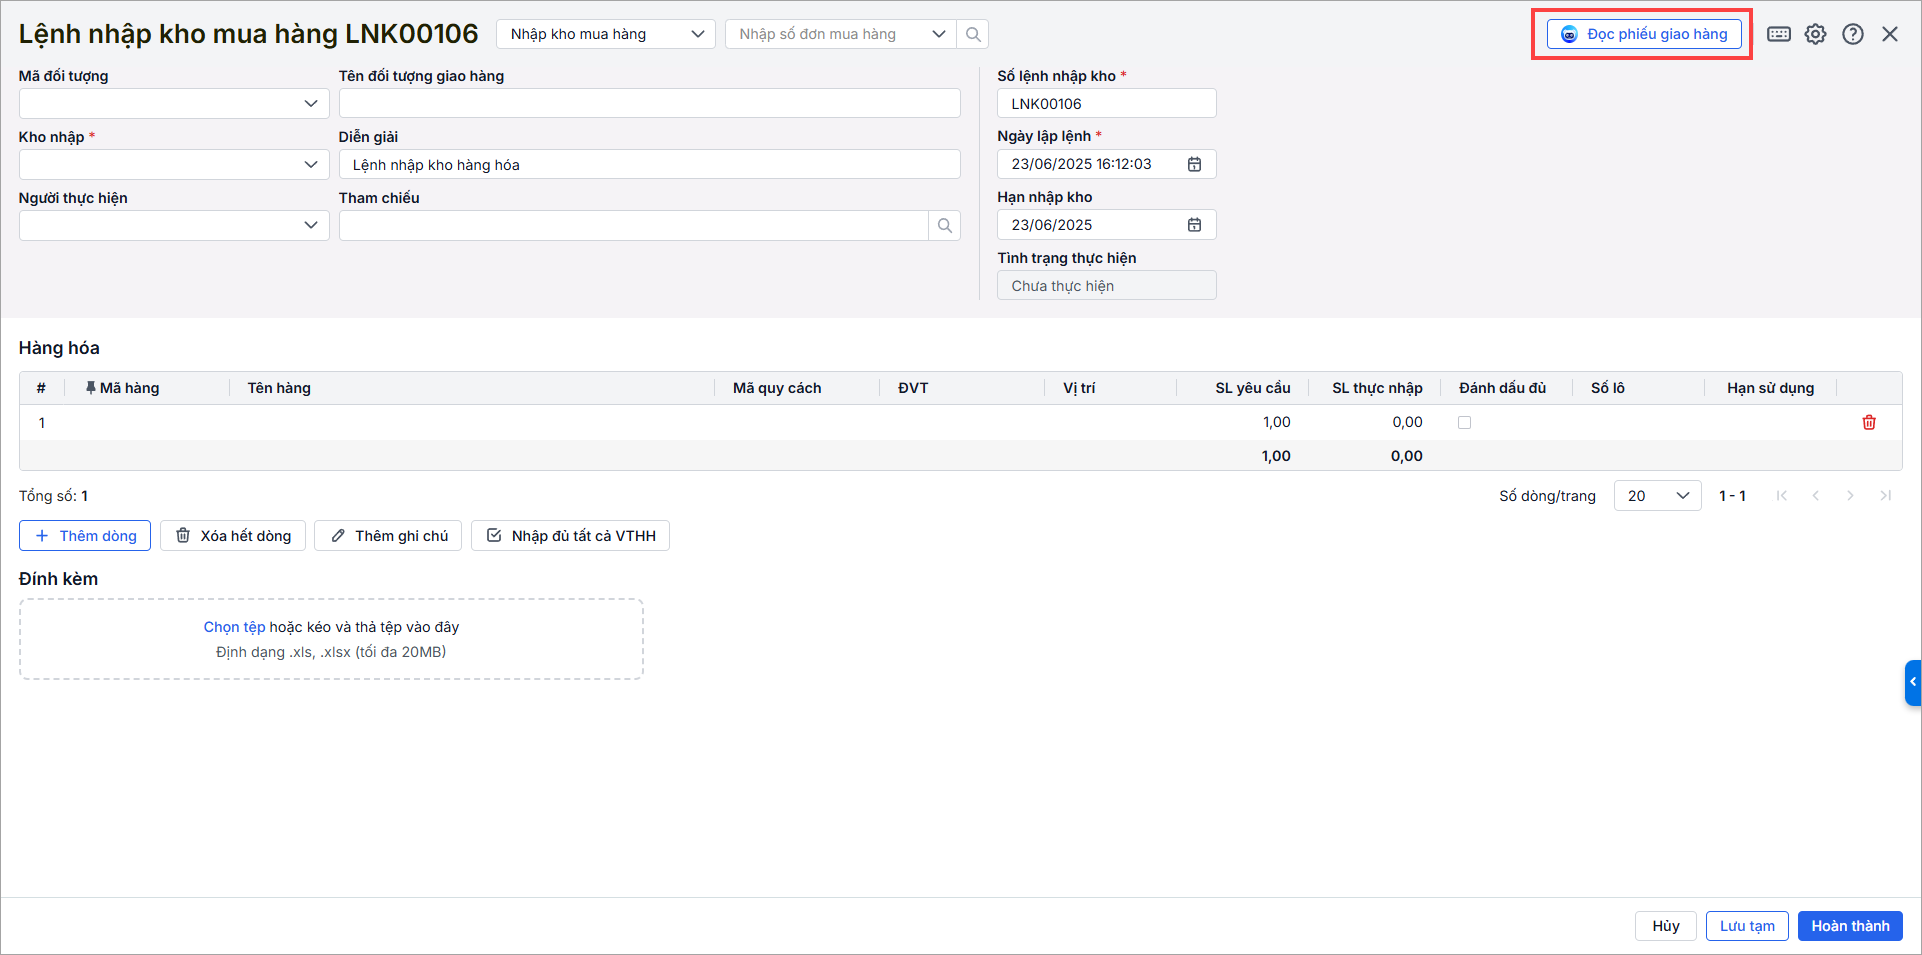Tick the Đánh dấu đủ checkbox
The image size is (1922, 955).
pyautogui.click(x=1464, y=423)
